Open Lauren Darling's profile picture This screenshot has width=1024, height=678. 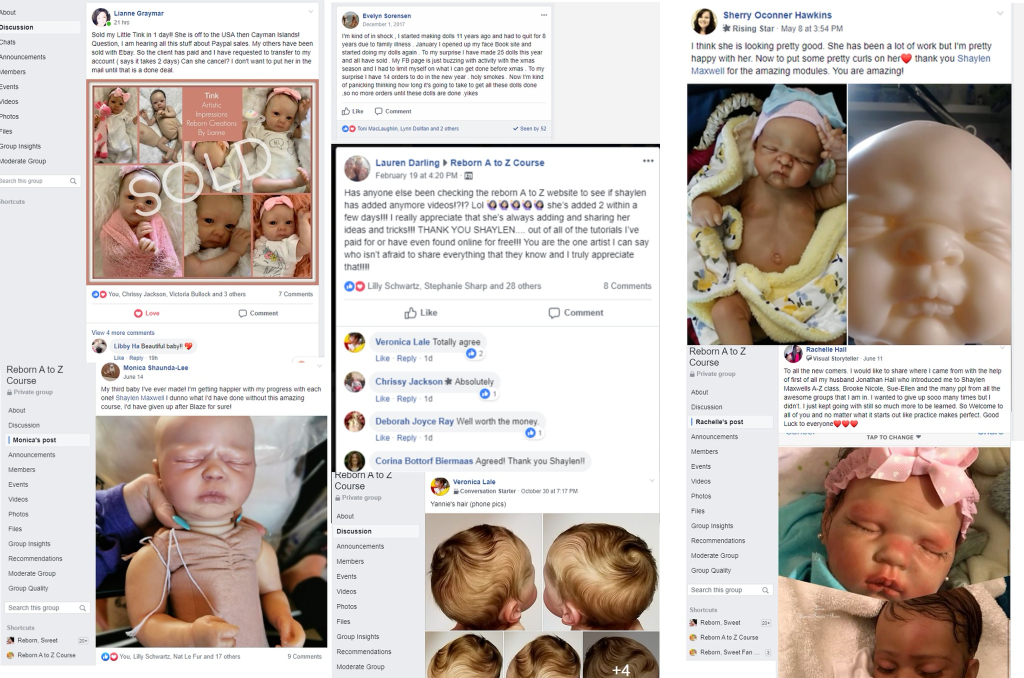357,169
